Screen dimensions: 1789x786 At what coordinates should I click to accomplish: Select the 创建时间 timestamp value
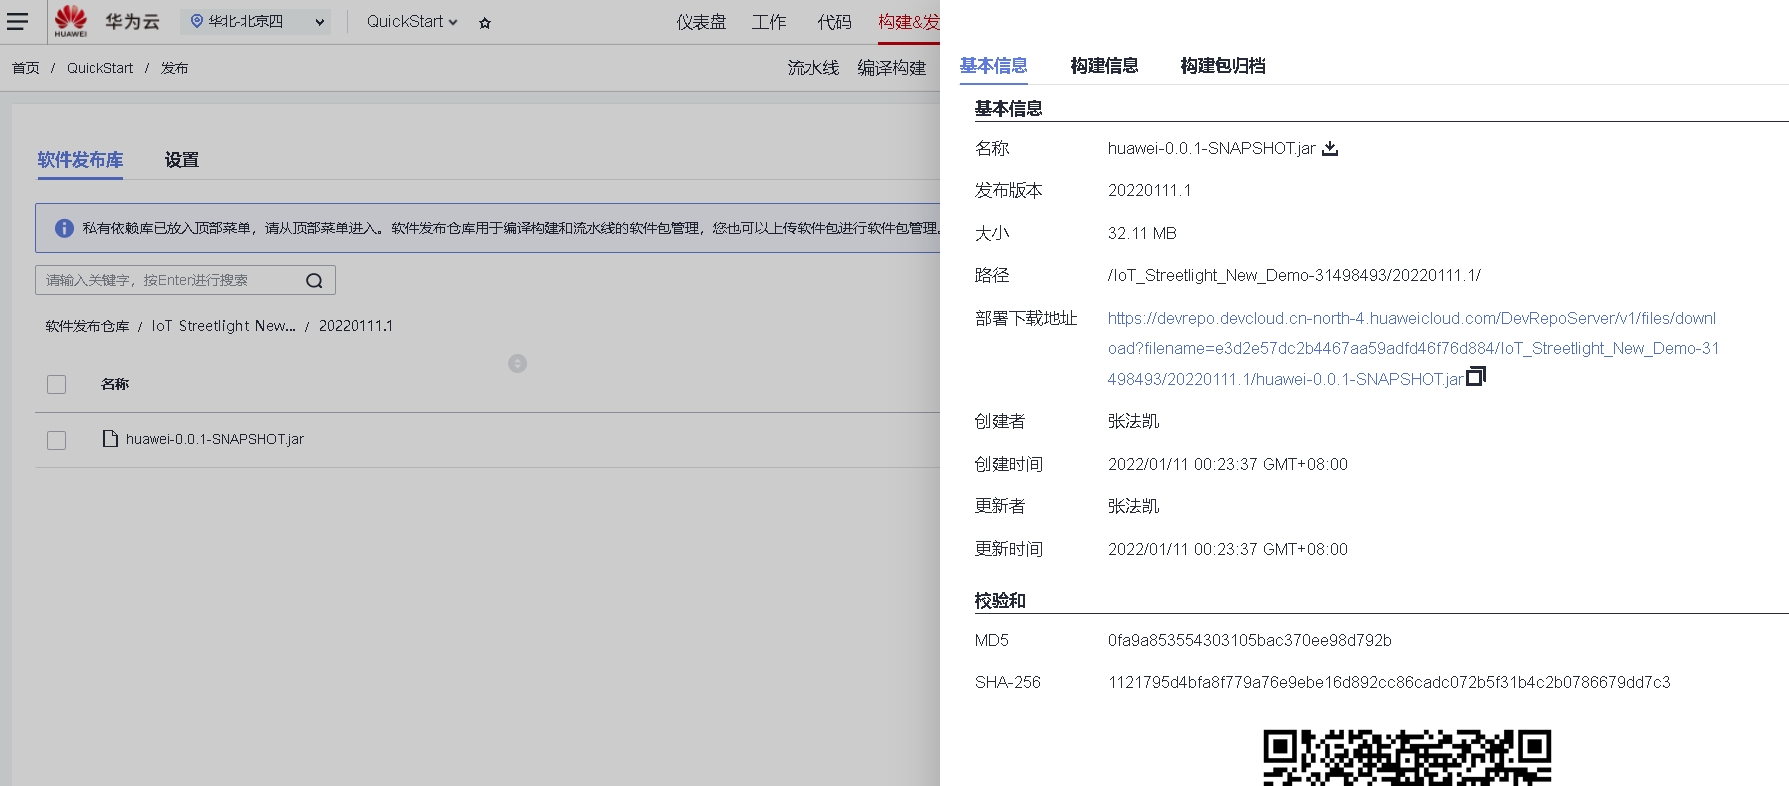1228,464
